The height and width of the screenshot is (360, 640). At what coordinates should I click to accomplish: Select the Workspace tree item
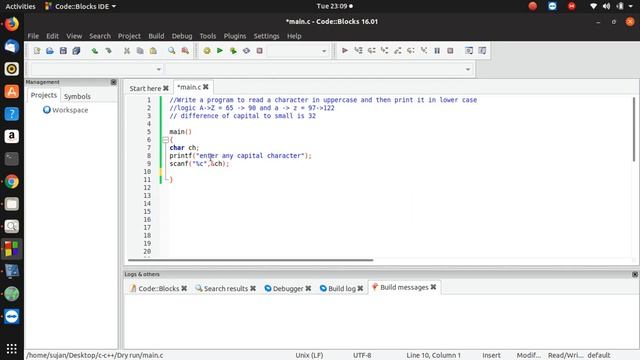65,110
